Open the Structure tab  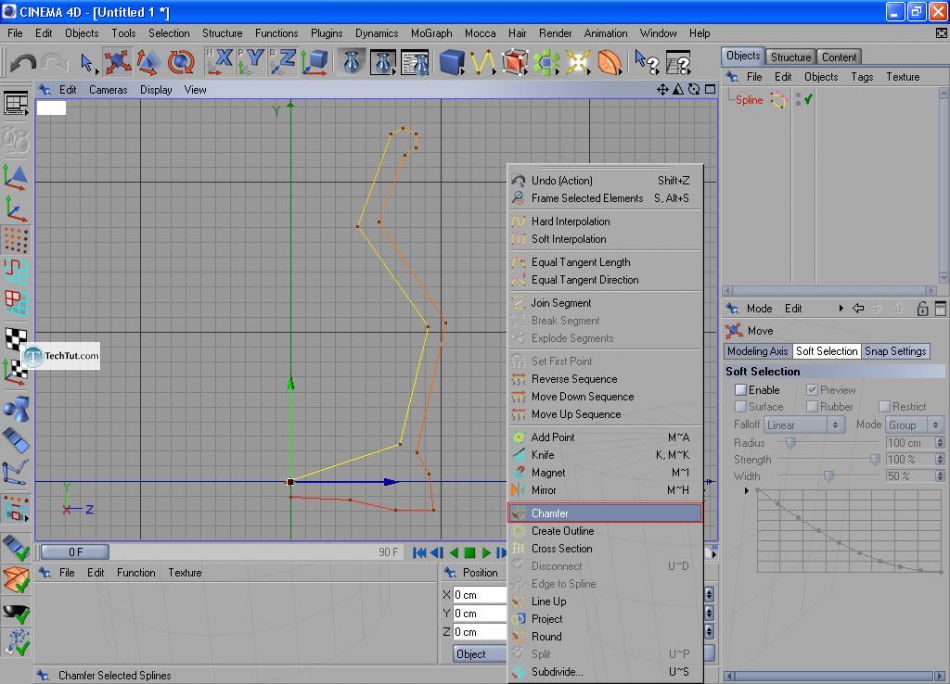tap(791, 57)
